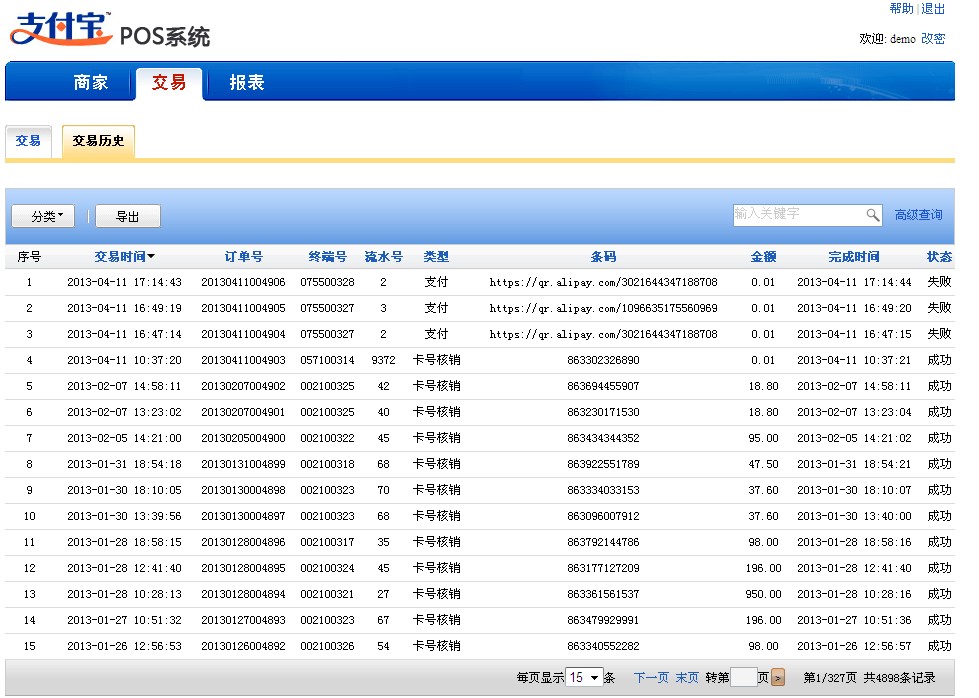This screenshot has width=979, height=698.
Task: Click the 改密 change password link
Action: point(933,39)
